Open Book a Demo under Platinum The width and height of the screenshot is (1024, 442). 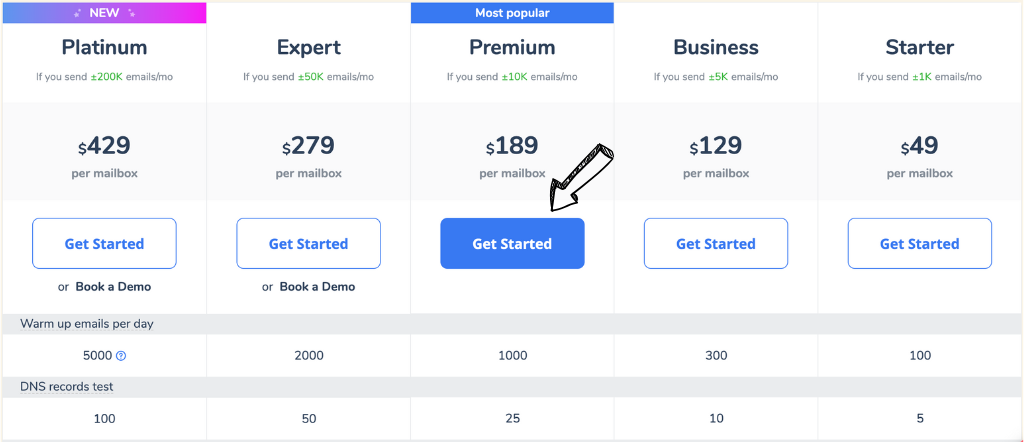pos(114,287)
